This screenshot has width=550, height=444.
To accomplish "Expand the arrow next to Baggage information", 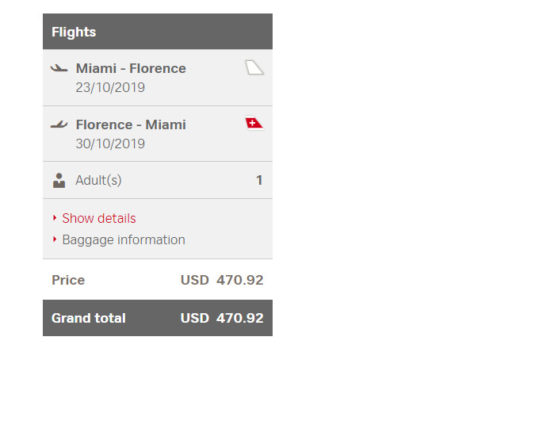I will (x=54, y=240).
